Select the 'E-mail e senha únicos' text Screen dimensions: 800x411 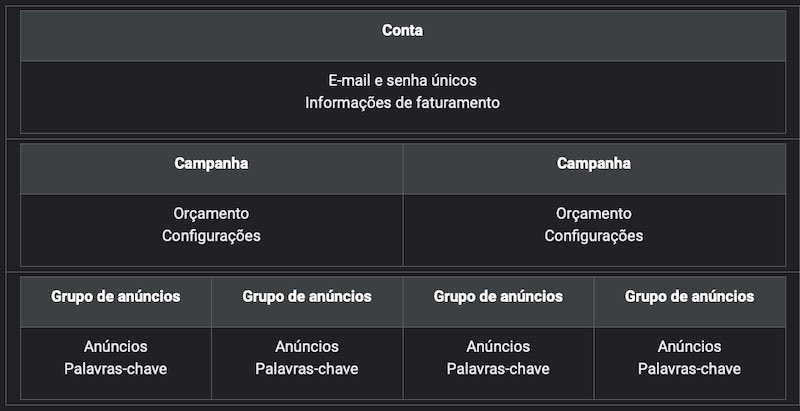click(403, 81)
